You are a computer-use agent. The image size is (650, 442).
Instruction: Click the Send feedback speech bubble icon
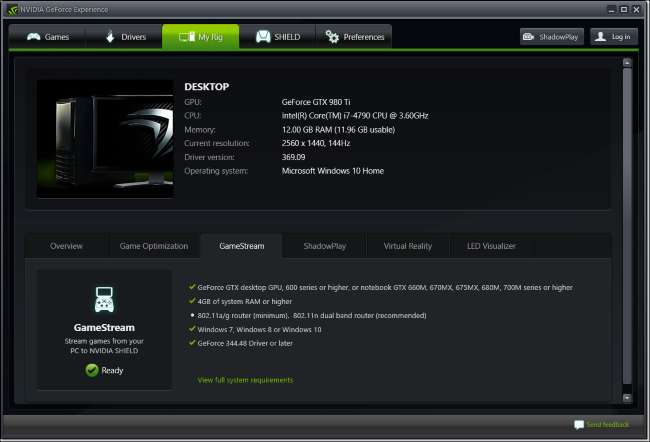(x=579, y=425)
